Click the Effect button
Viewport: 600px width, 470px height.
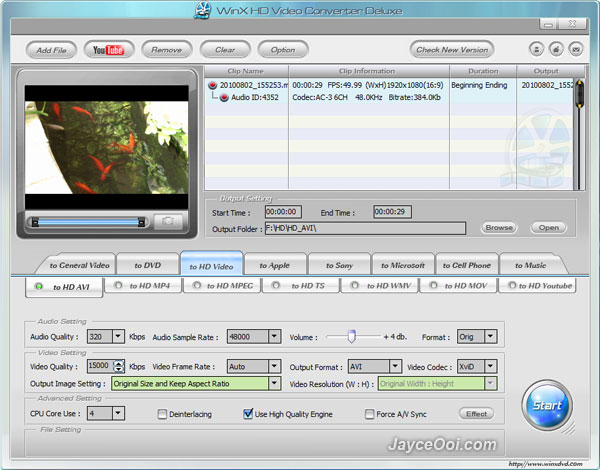(x=476, y=414)
